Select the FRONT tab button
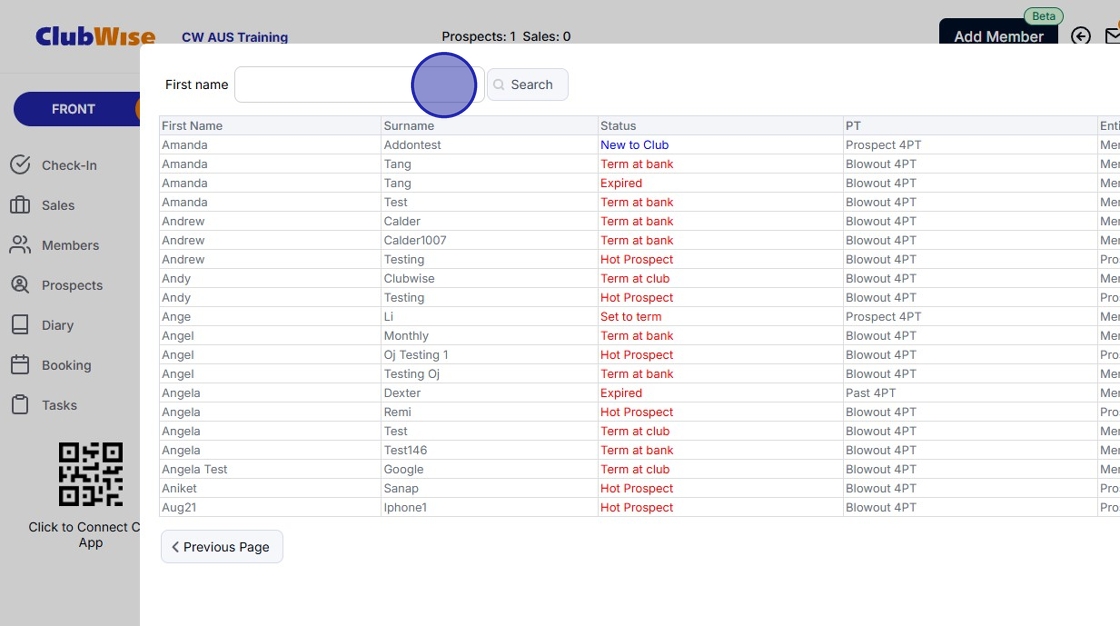1120x626 pixels. (76, 109)
